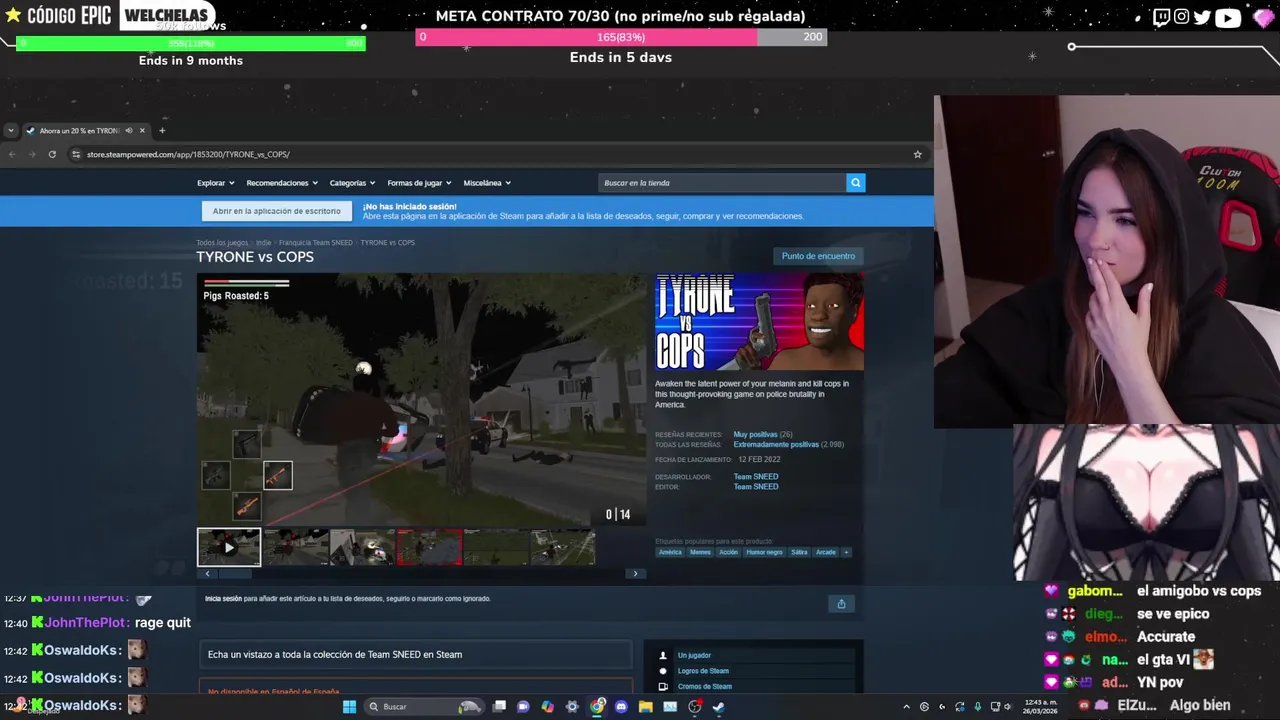Open the Muy positivas recent reviews link
The image size is (1280, 720).
coord(755,434)
